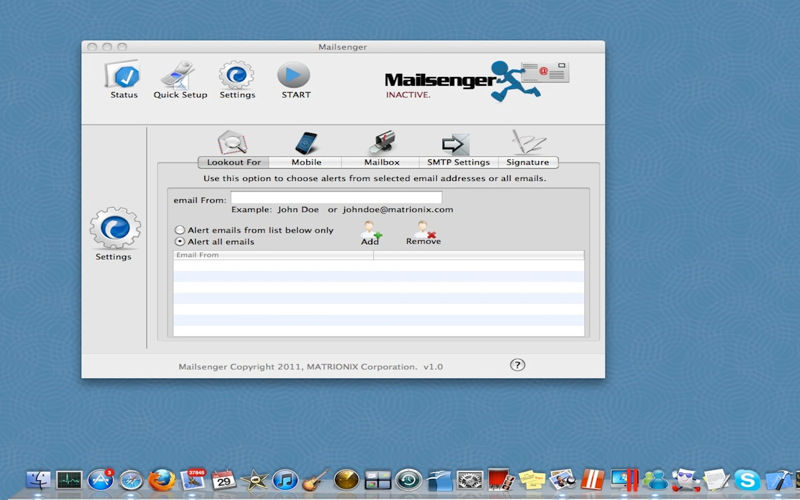Viewport: 800px width, 500px height.
Task: Open Spaces grid icon in the dock
Action: coord(378,480)
